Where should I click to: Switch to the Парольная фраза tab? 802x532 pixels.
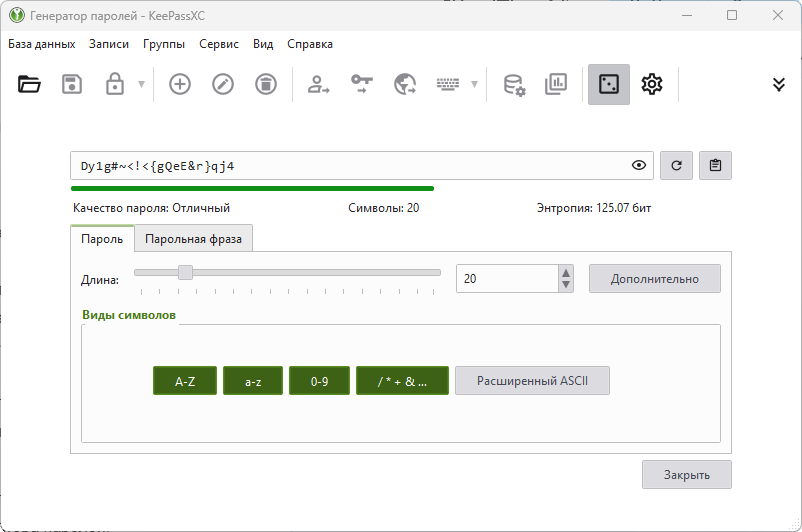tap(194, 239)
